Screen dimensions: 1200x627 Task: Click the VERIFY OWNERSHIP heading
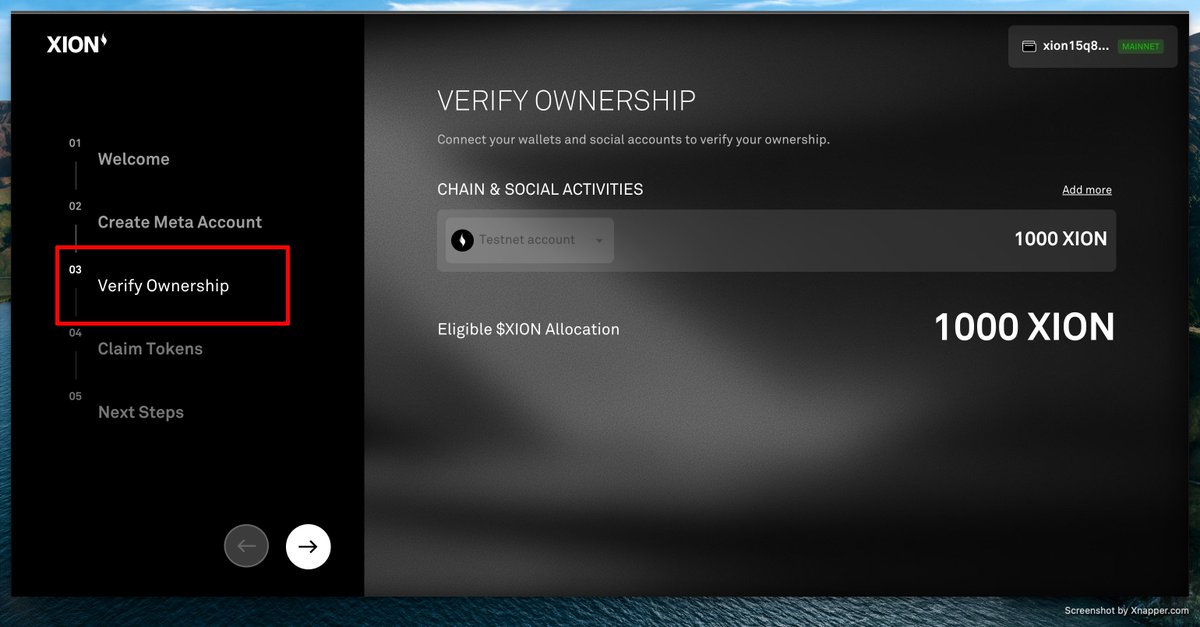[566, 101]
